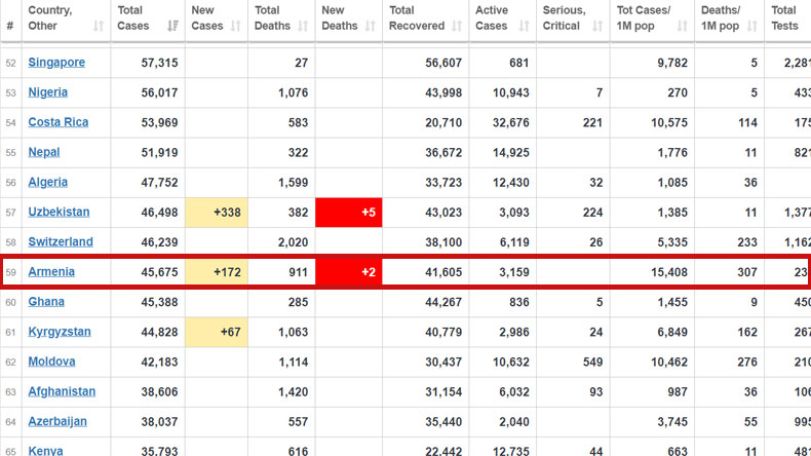Open the Armenia country link
Screen dimensions: 811x456
tap(51, 272)
